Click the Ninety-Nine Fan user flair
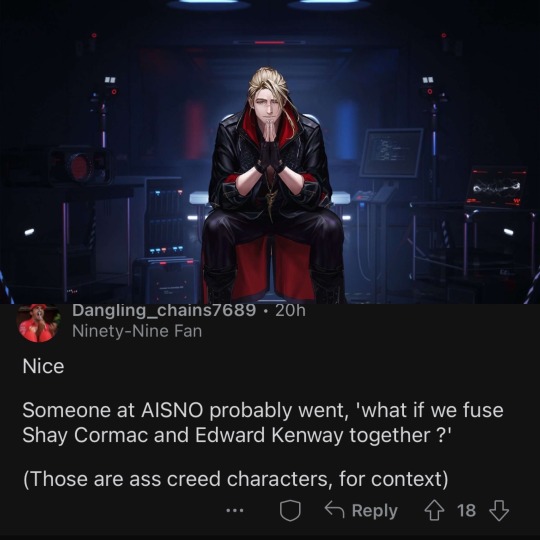 coord(137,331)
